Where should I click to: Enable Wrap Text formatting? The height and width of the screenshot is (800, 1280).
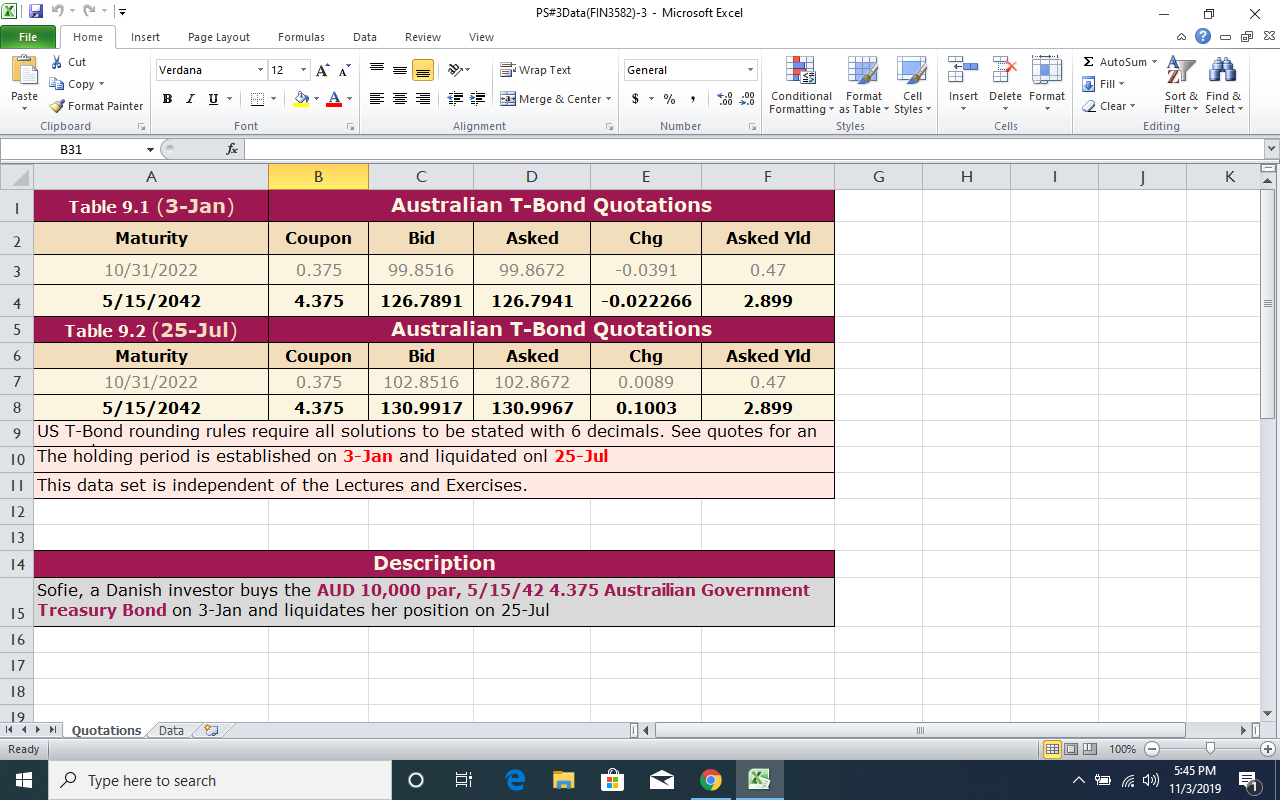tap(538, 70)
